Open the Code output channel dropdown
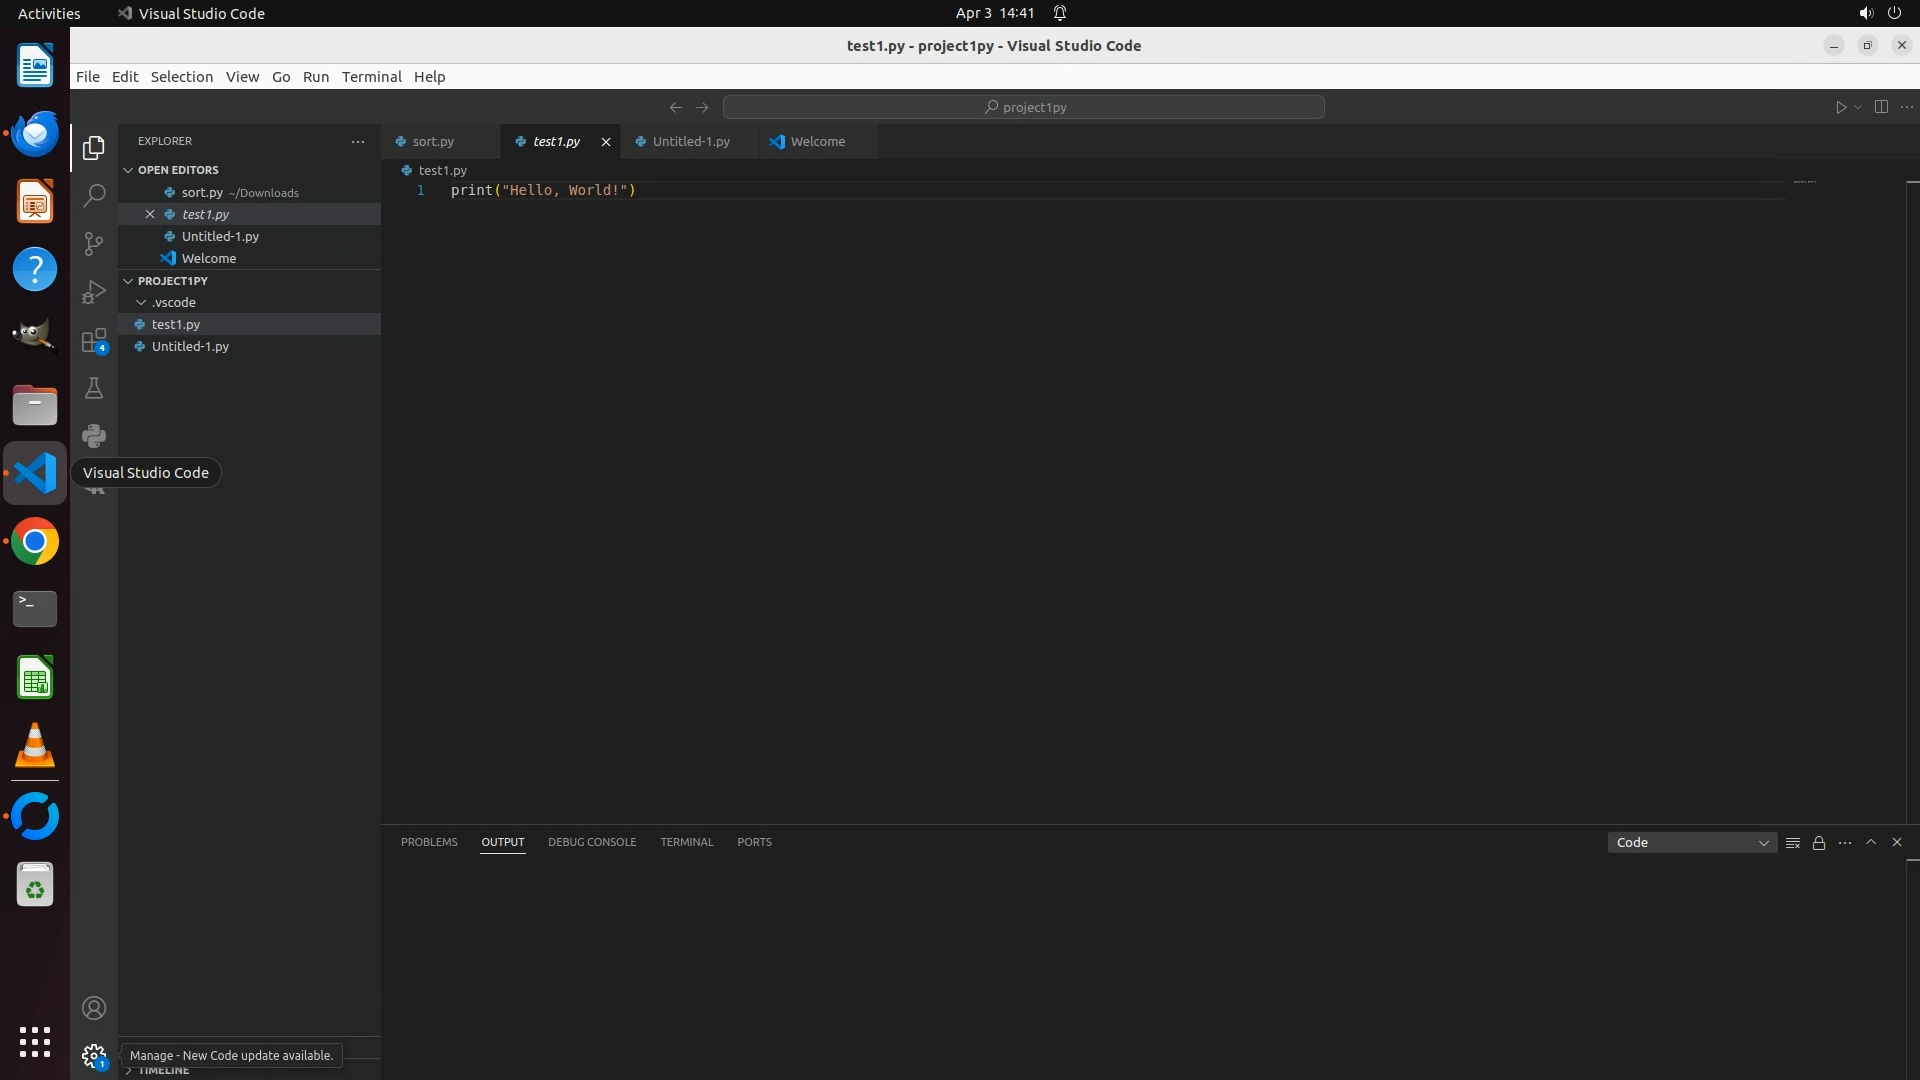Image resolution: width=1920 pixels, height=1080 pixels. [x=1692, y=843]
